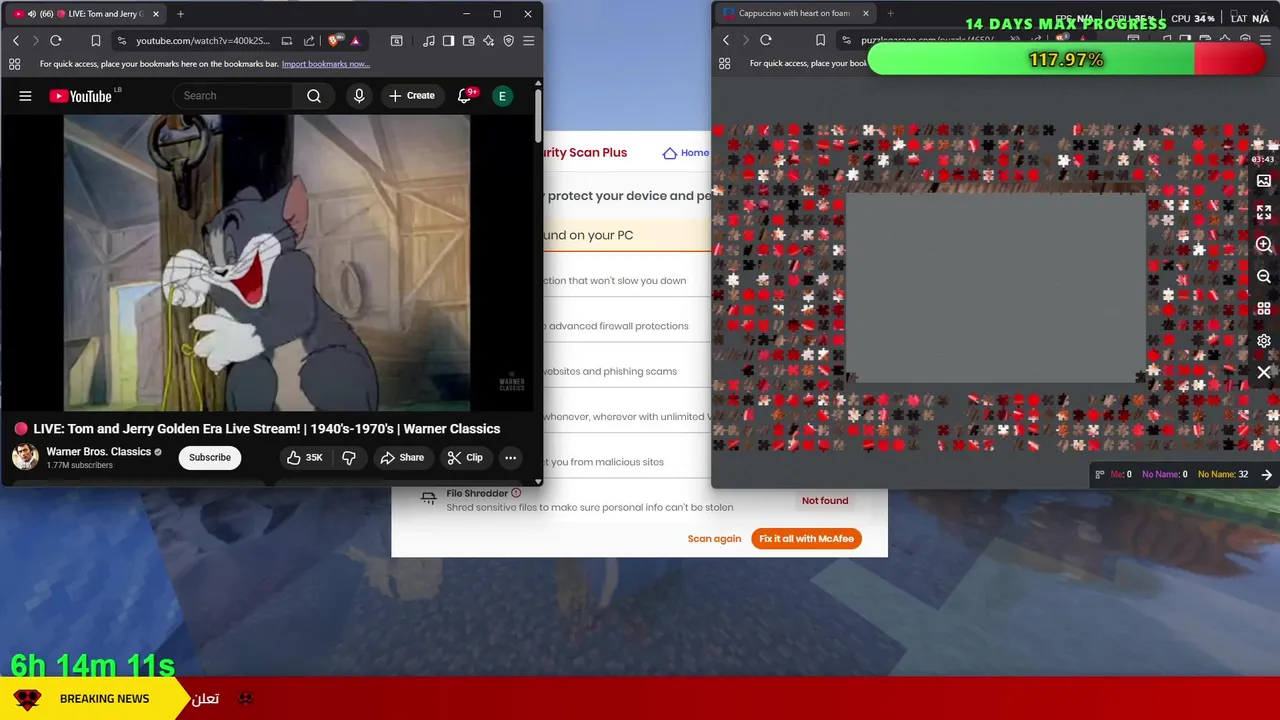This screenshot has width=1280, height=720.
Task: Reload the YouTube page
Action: [x=56, y=40]
